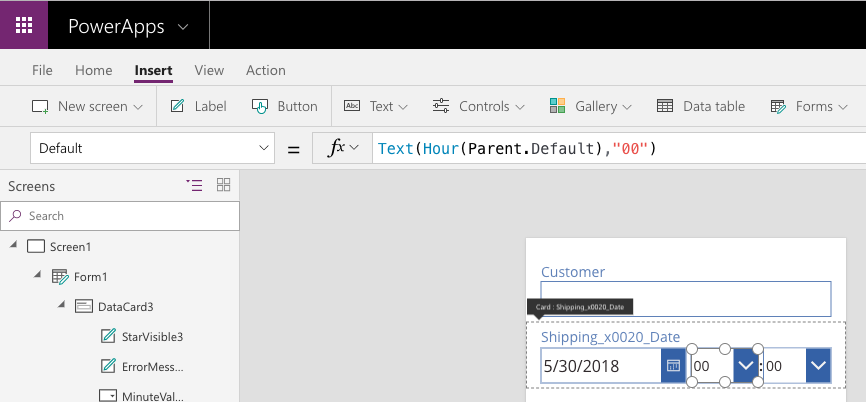Open the New screen menu
The image size is (866, 402).
click(87, 106)
